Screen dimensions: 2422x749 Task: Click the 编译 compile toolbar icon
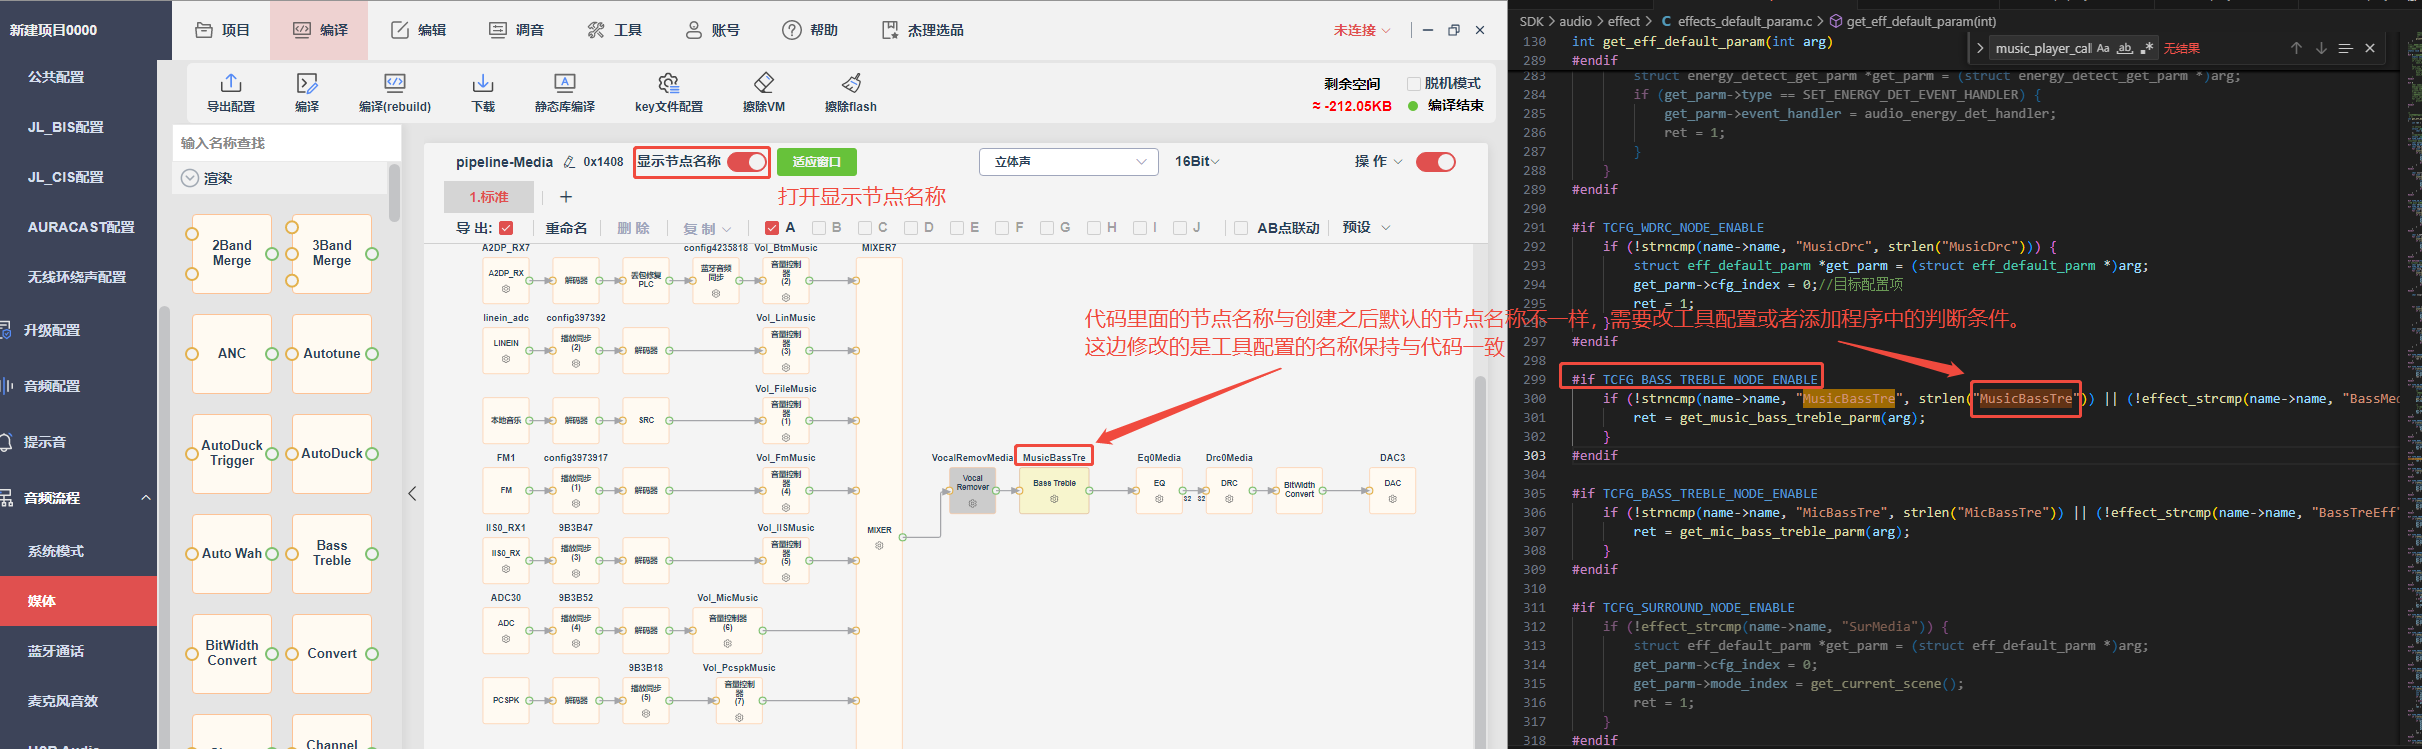[x=307, y=83]
